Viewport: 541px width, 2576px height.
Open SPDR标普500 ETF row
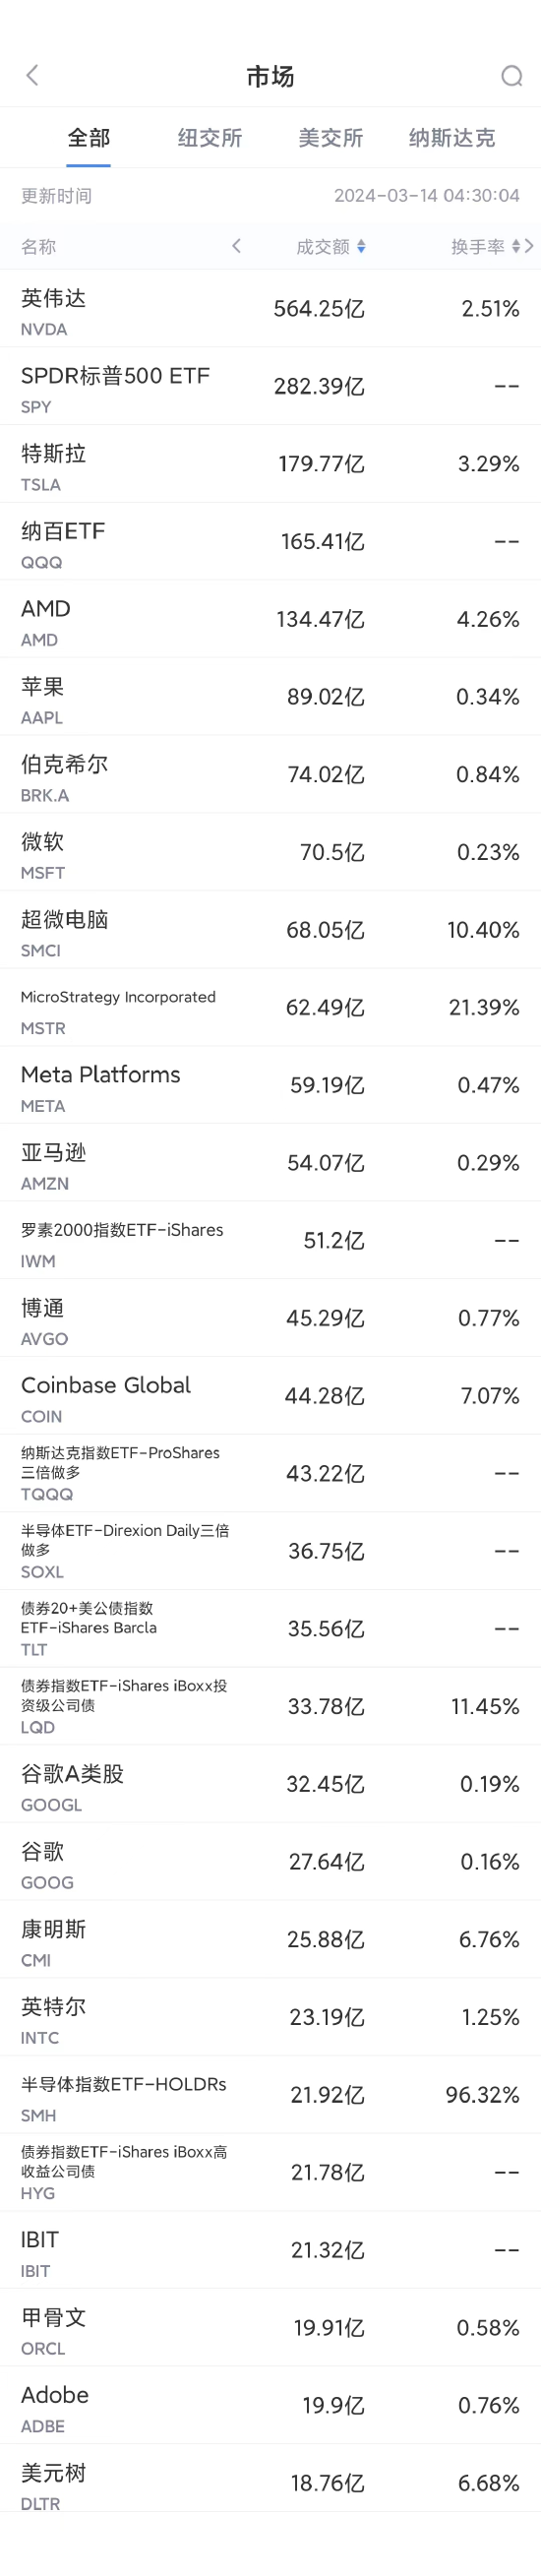click(x=270, y=387)
